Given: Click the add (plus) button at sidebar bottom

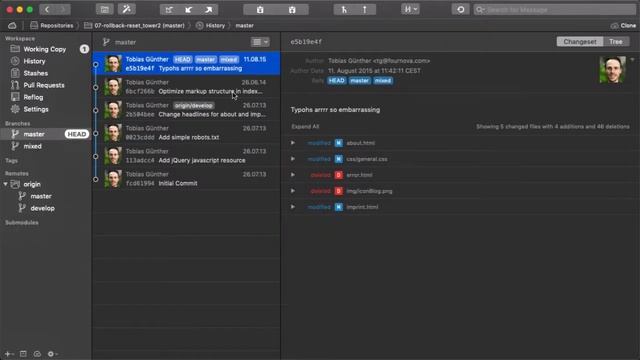Looking at the screenshot, I should click(8, 354).
